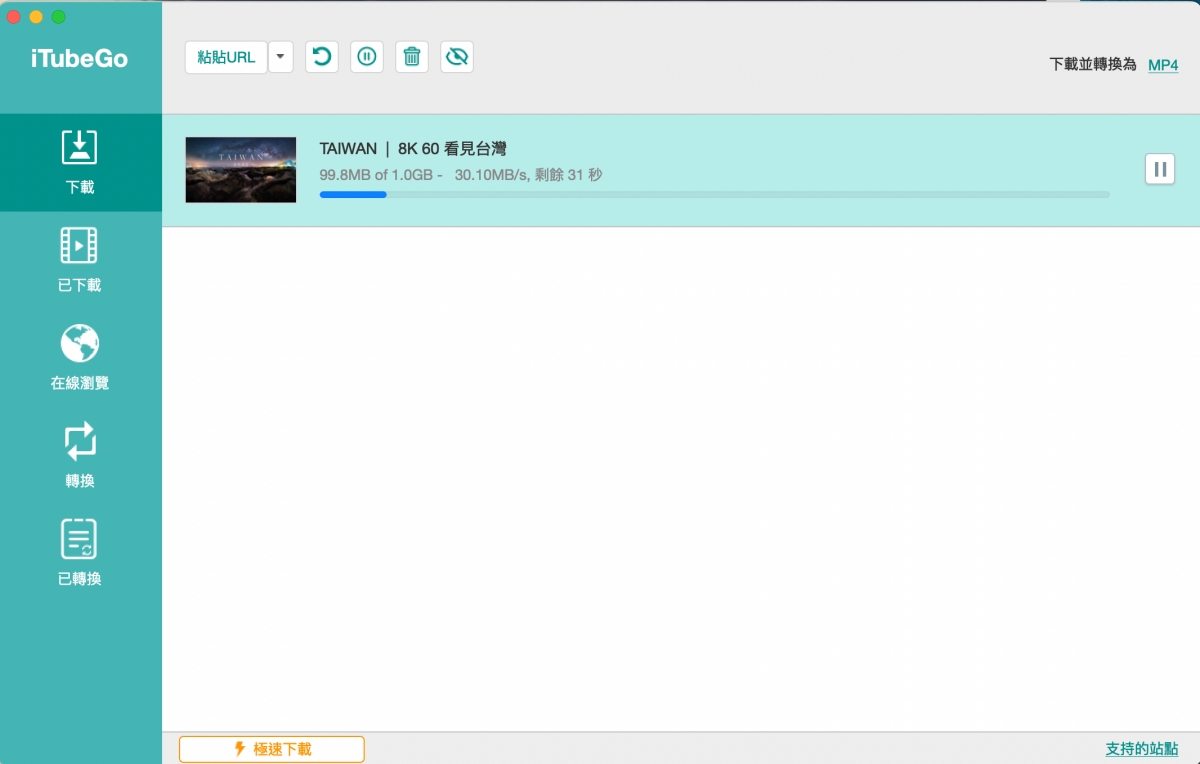Open the 轉換 convert section
Image resolution: width=1200 pixels, height=764 pixels.
[x=80, y=456]
